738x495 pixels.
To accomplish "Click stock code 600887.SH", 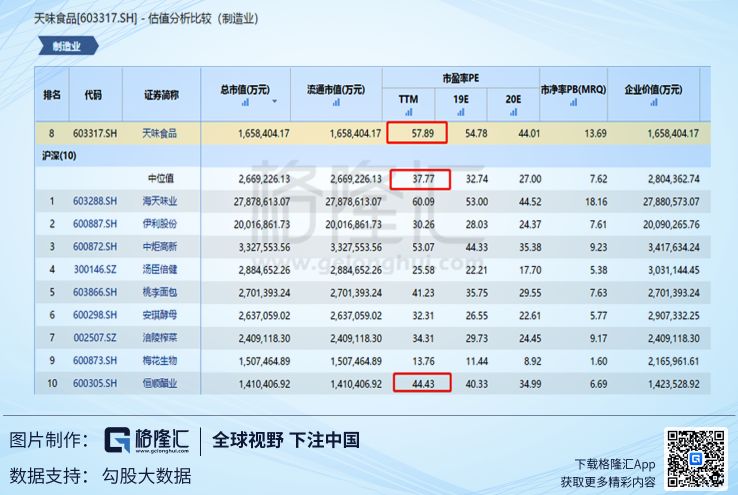I will tap(94, 224).
